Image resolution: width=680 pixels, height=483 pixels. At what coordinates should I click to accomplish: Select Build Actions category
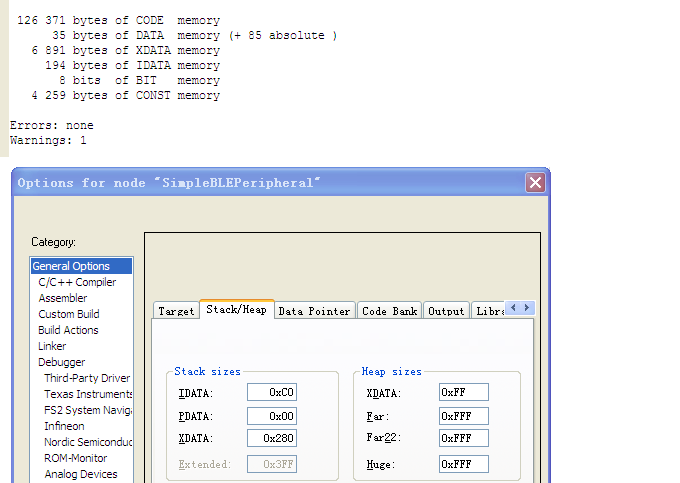68,330
